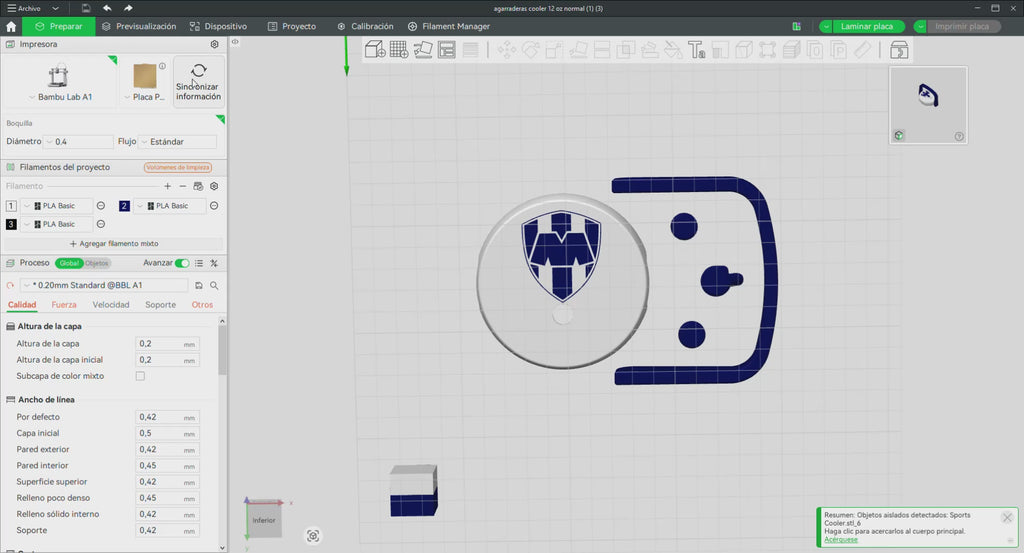Open the Calibración tab
Viewport: 1024px width, 553px height.
365,27
